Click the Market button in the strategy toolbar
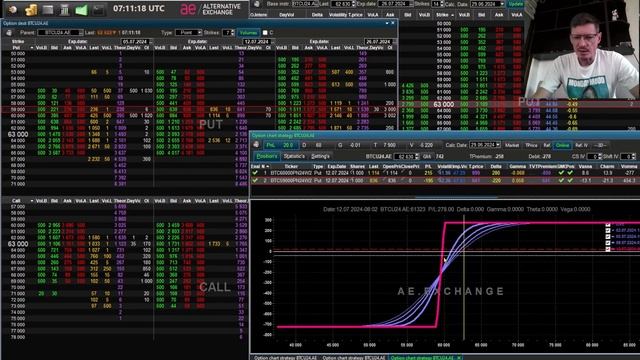The image size is (640, 360). coord(511,145)
